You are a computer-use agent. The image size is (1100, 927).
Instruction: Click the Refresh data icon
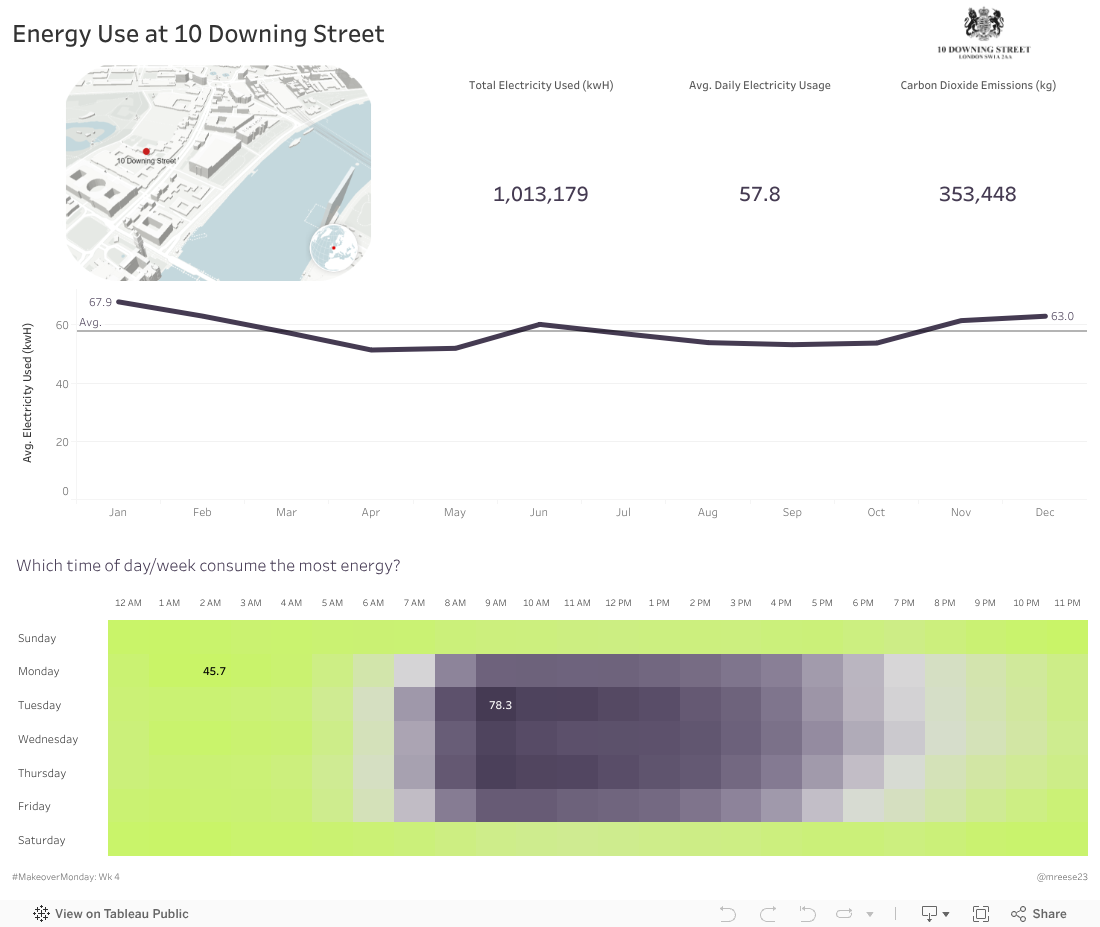(x=844, y=914)
